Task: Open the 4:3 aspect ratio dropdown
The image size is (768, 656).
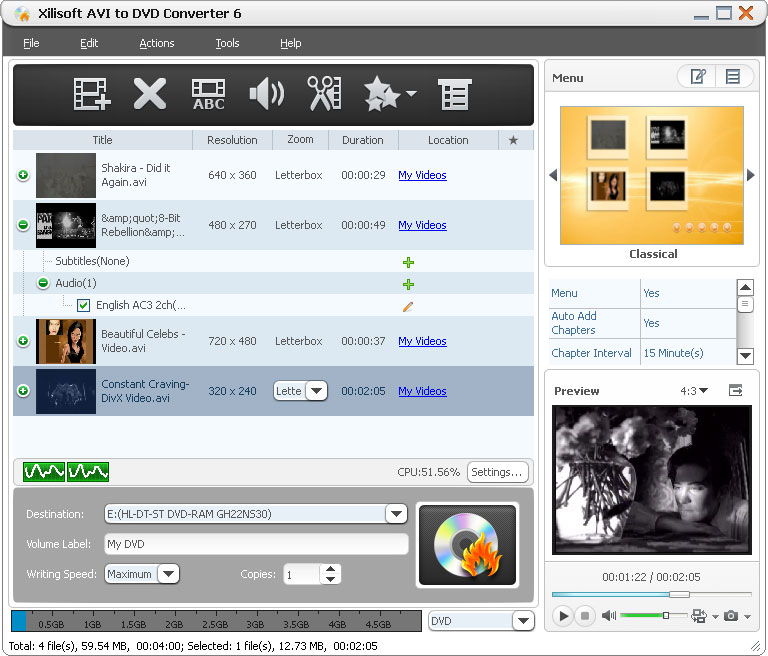Action: tap(694, 390)
